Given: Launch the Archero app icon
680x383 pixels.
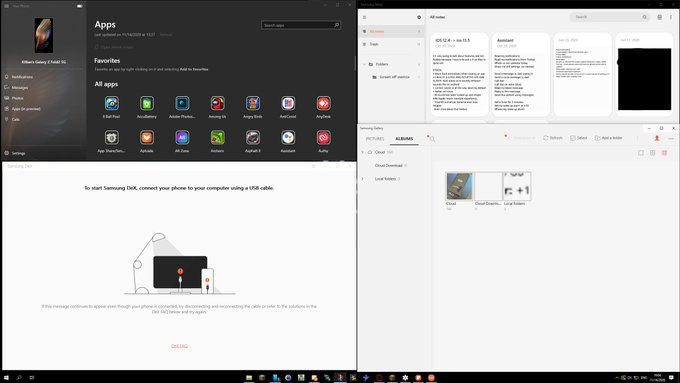Looking at the screenshot, I should click(x=217, y=137).
